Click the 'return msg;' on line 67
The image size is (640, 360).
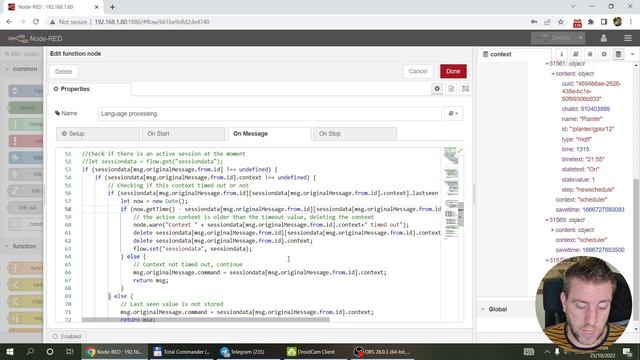point(151,280)
